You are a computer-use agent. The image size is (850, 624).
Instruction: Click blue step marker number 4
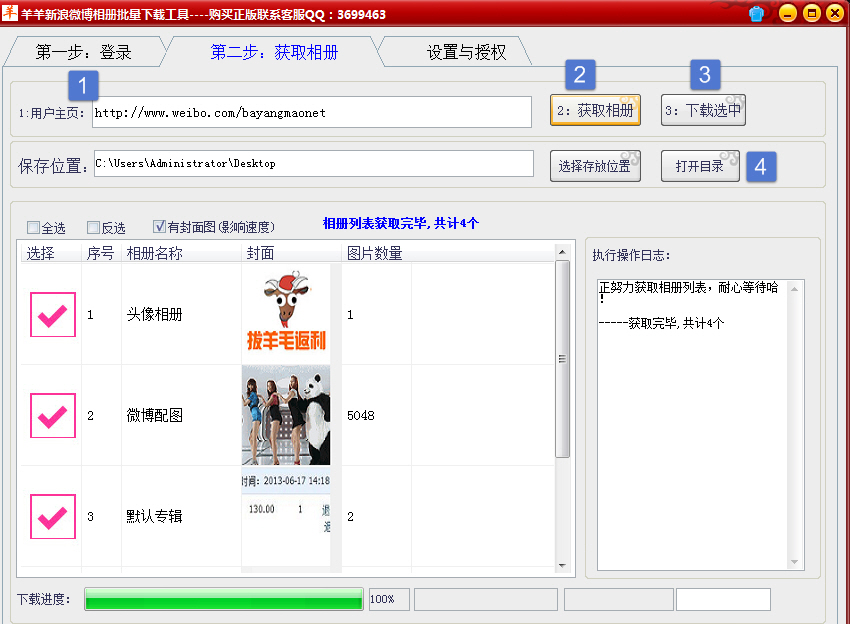761,166
